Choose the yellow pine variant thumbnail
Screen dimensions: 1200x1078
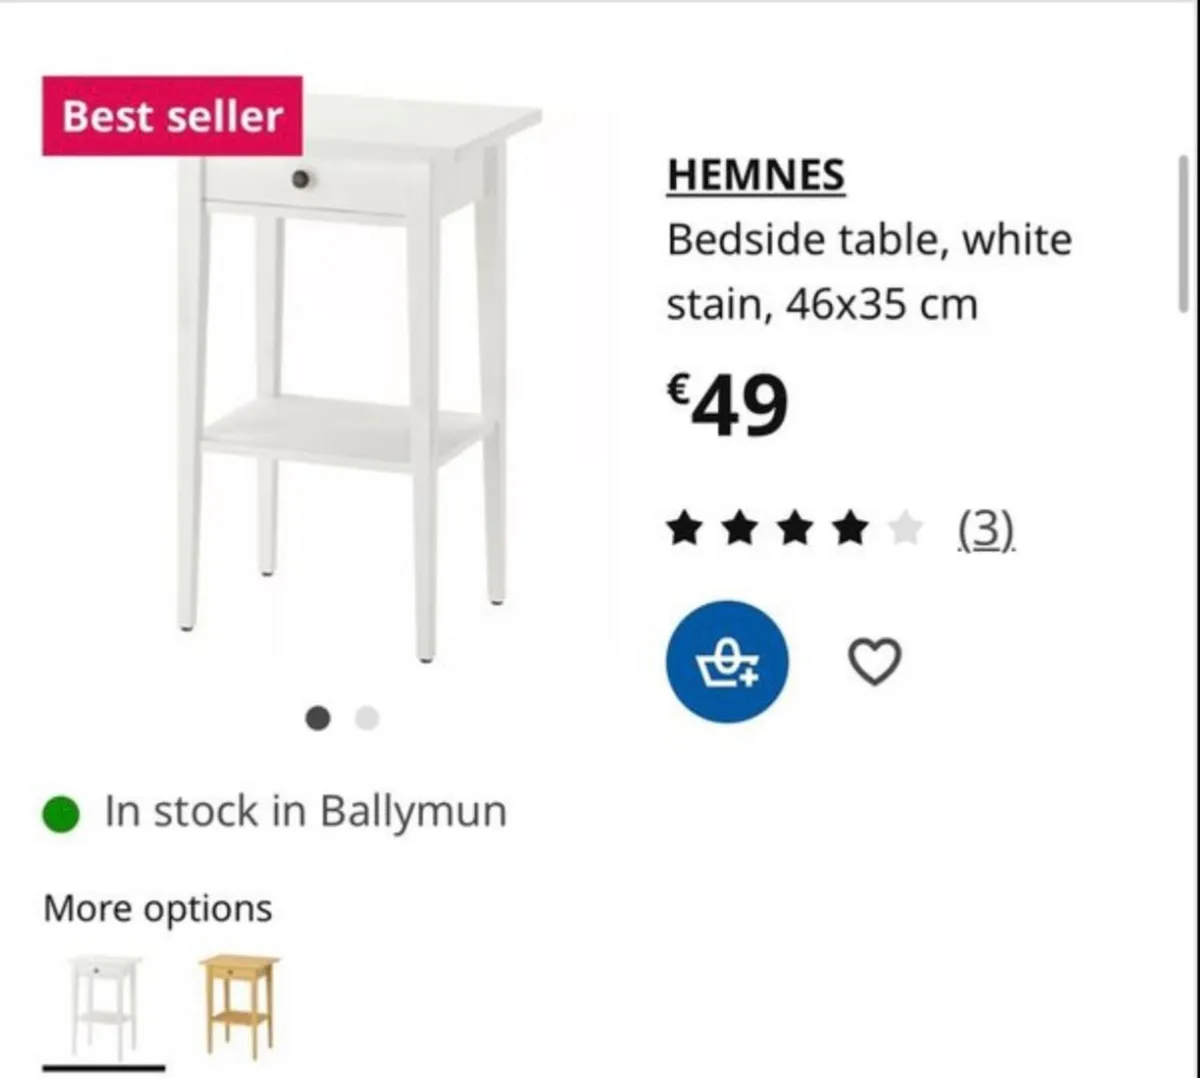(x=239, y=1006)
